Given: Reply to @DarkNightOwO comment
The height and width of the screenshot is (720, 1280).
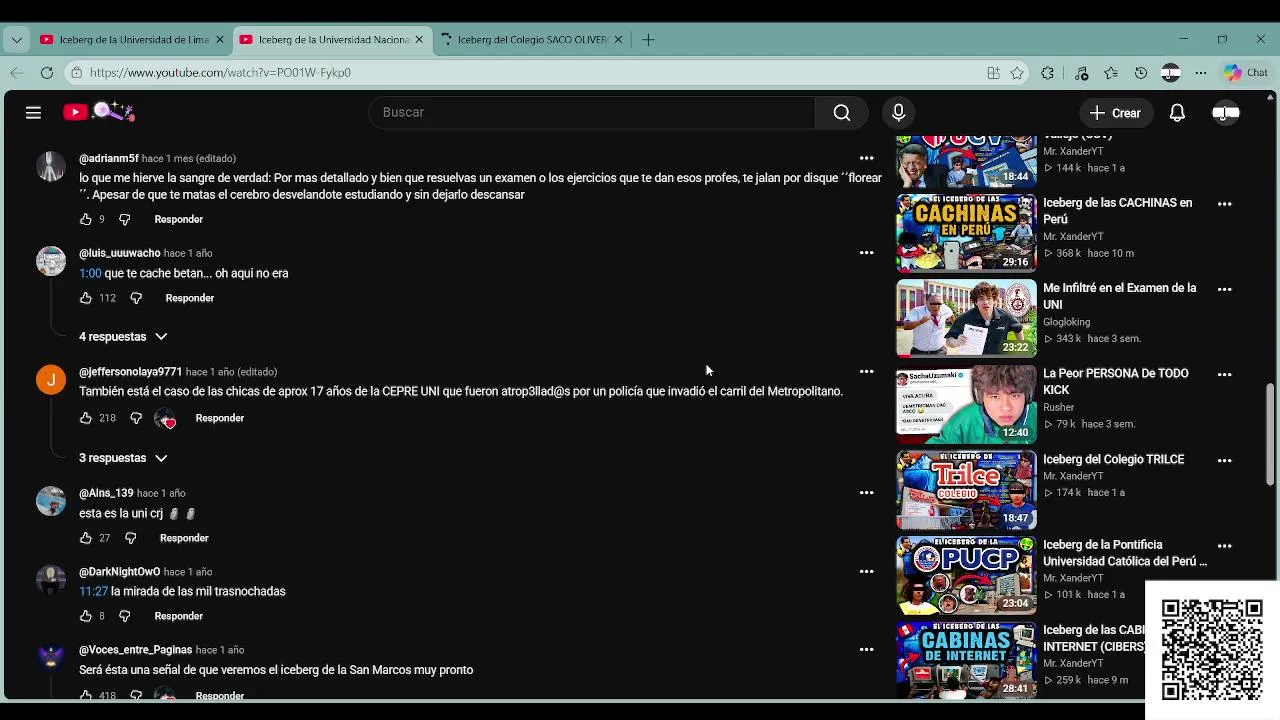Looking at the screenshot, I should pyautogui.click(x=178, y=616).
